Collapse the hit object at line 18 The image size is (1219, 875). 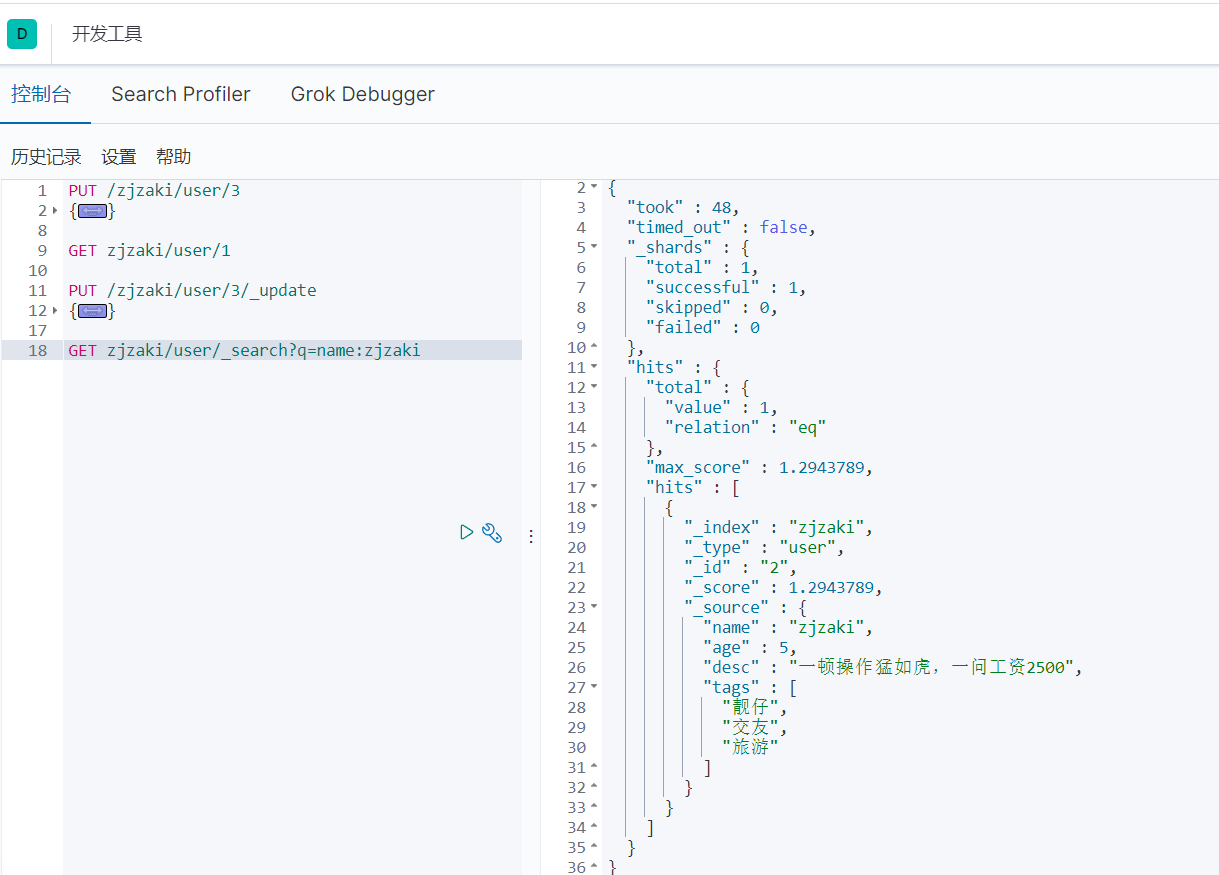(x=594, y=507)
